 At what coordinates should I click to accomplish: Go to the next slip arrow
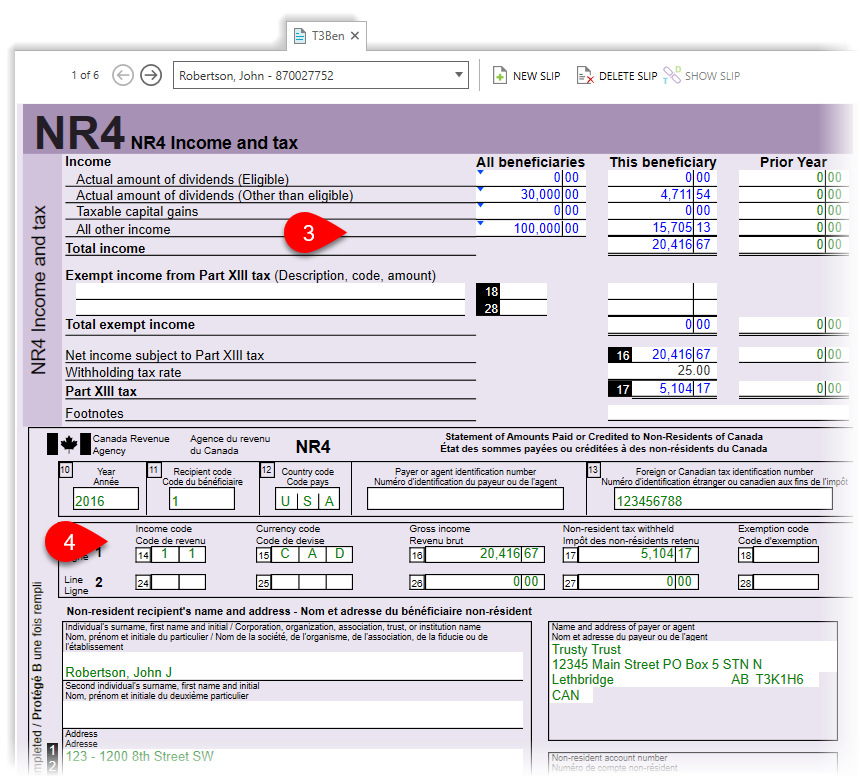pyautogui.click(x=151, y=75)
